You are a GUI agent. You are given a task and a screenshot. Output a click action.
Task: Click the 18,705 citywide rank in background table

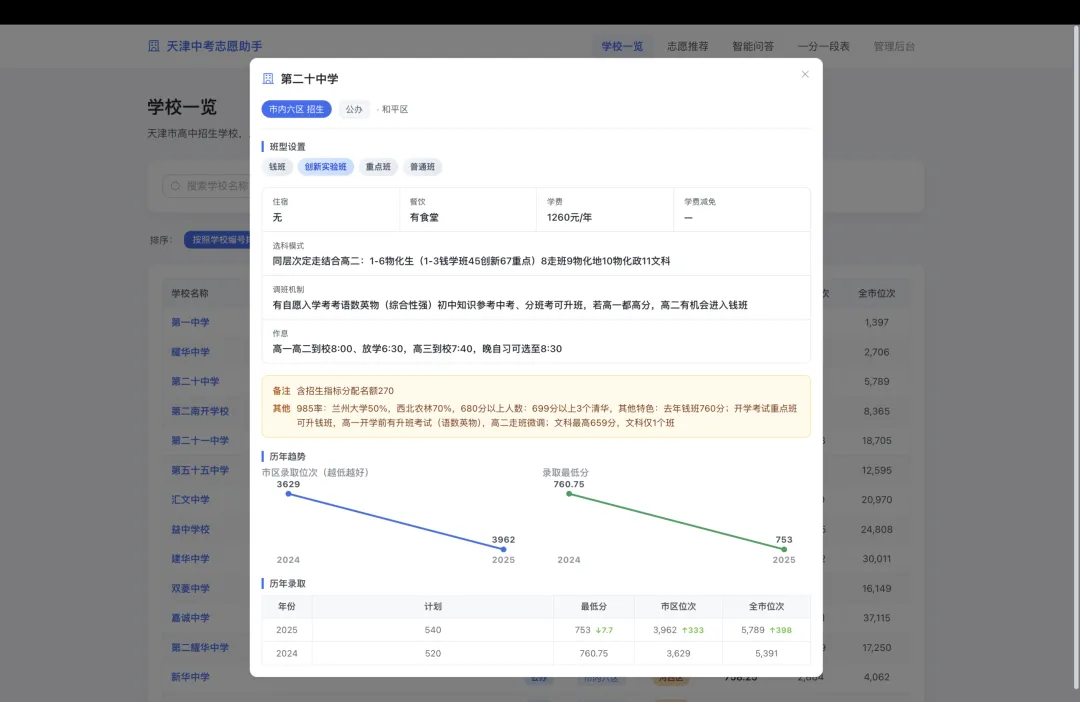pos(876,441)
